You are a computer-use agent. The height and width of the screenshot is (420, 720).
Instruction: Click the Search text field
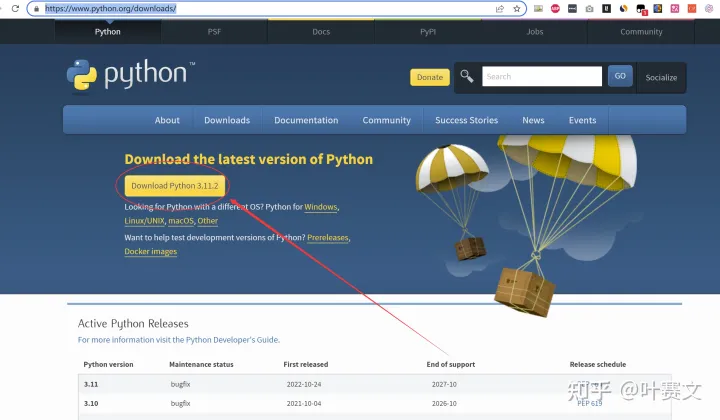pos(542,76)
